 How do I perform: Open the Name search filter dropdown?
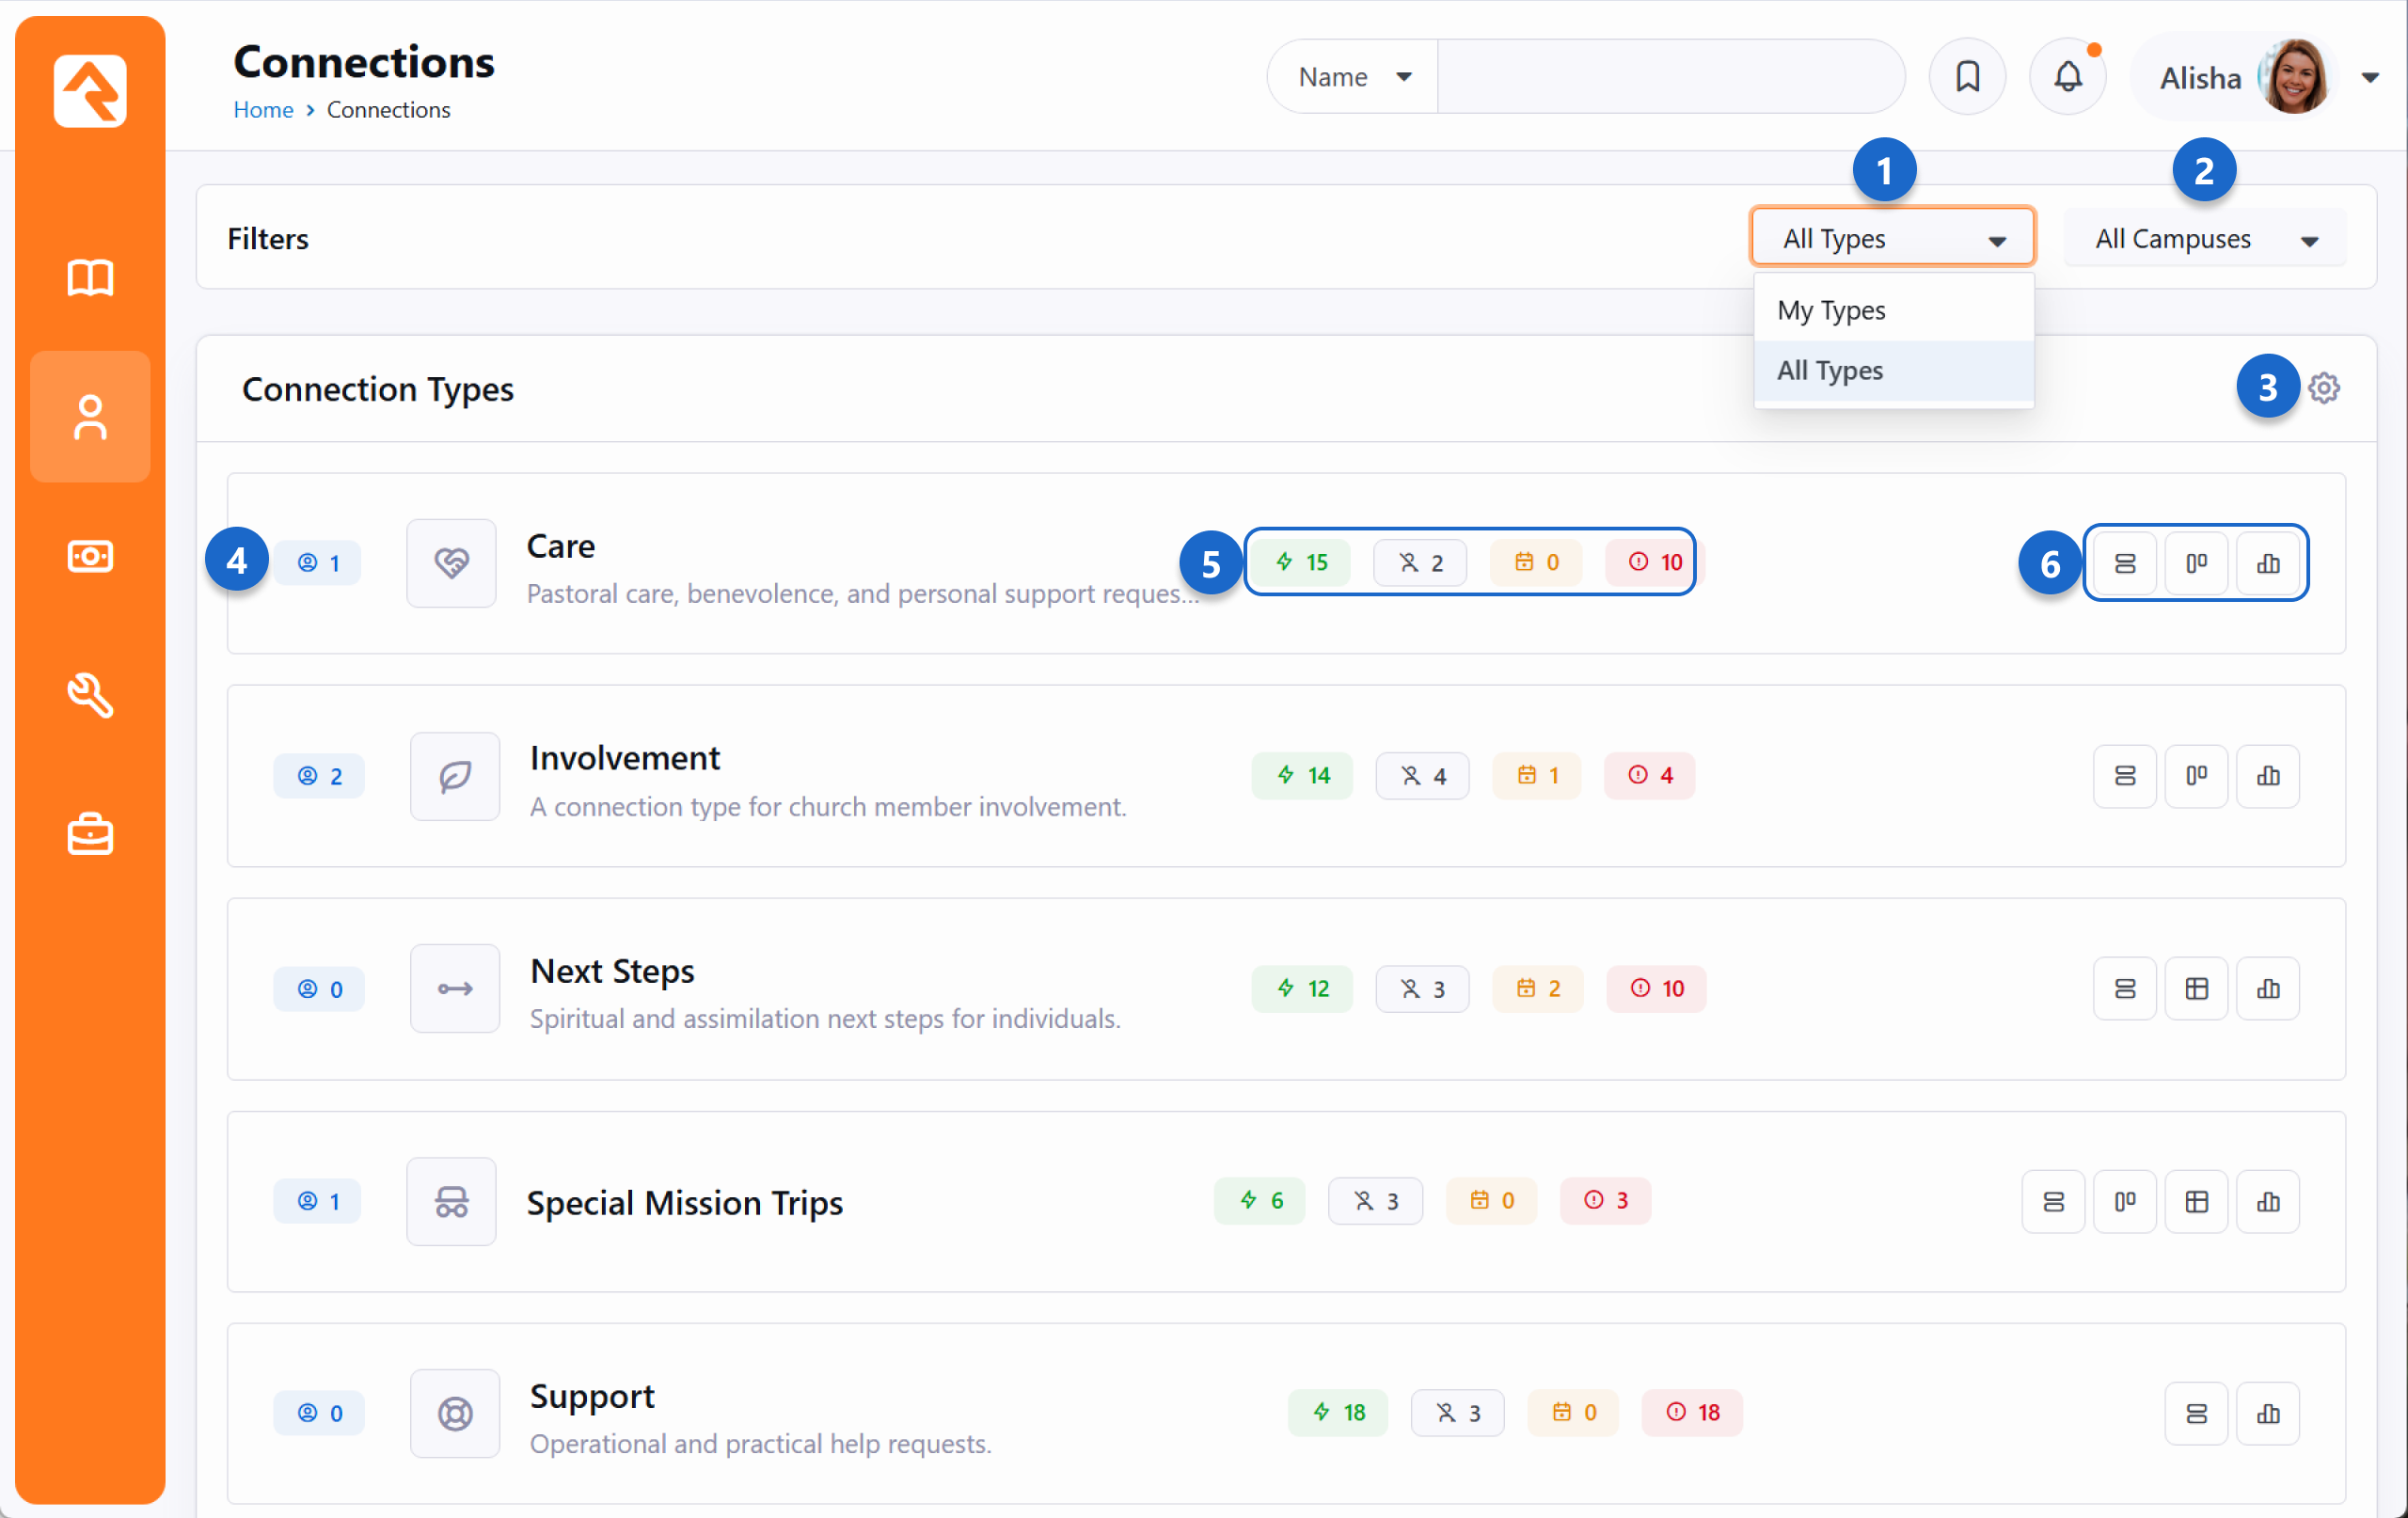1353,77
